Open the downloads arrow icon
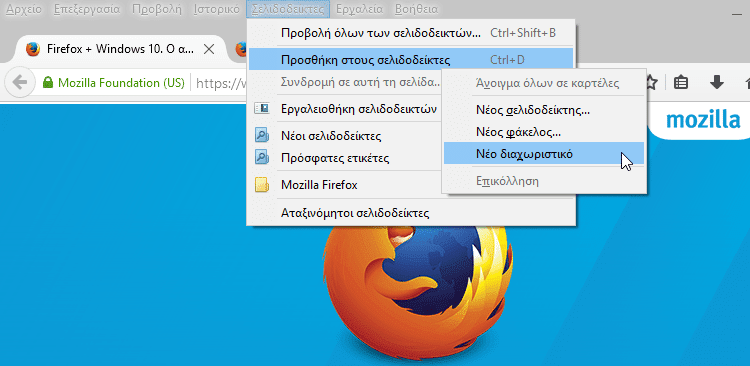 click(717, 83)
